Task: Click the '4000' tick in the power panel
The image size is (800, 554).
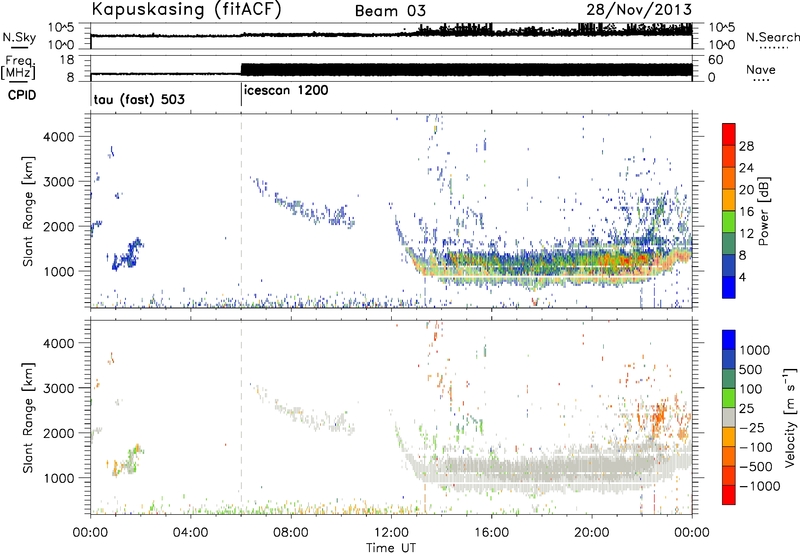Action: point(59,137)
